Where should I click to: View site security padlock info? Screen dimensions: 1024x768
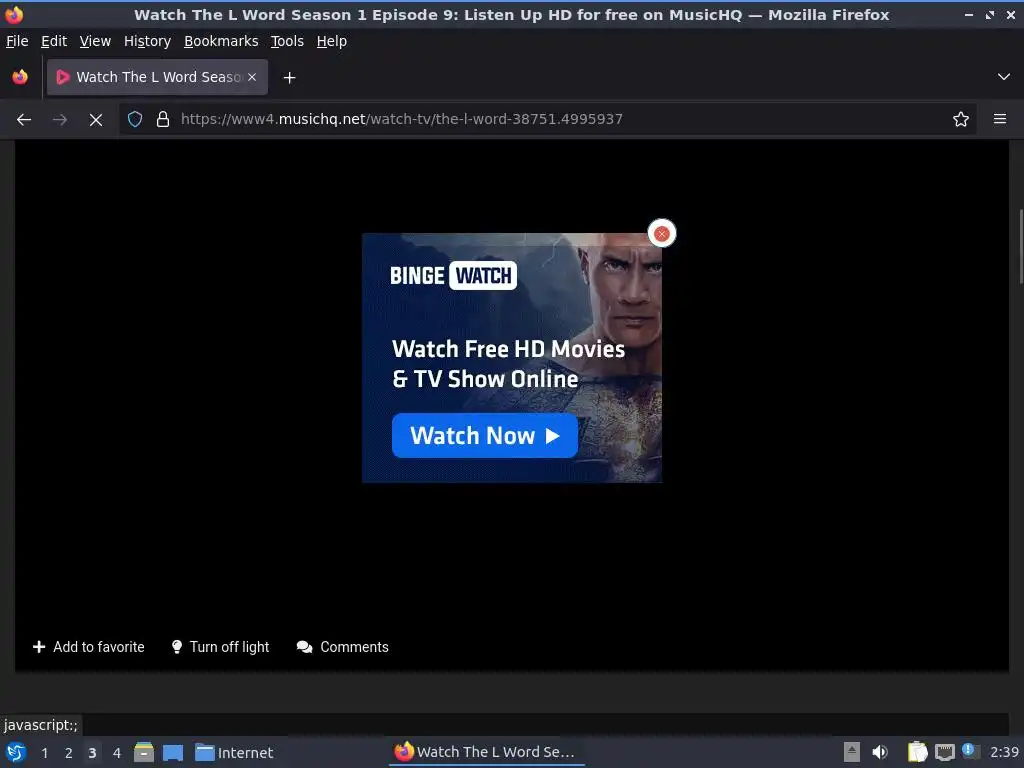tap(163, 119)
